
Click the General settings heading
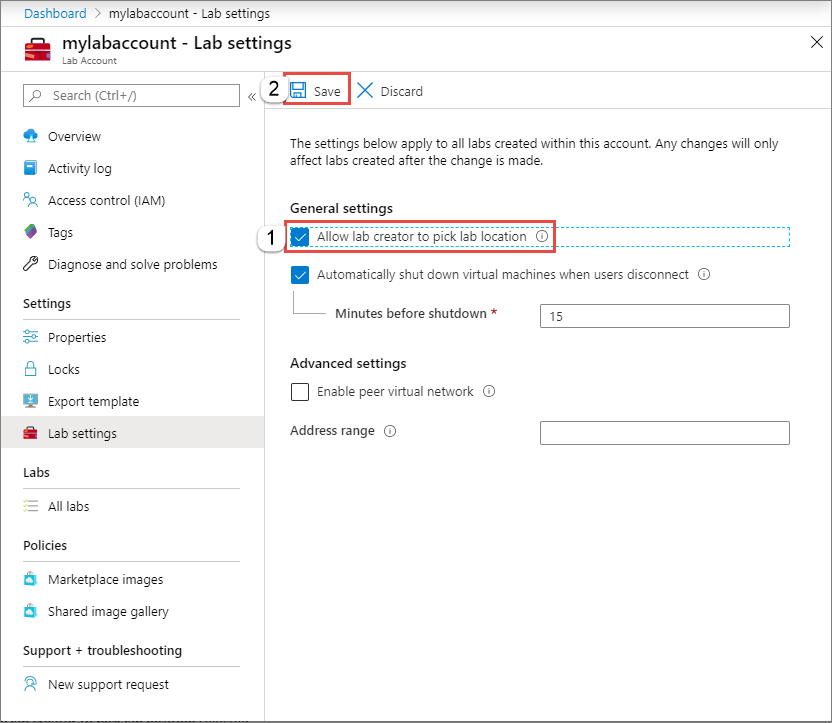click(x=341, y=208)
